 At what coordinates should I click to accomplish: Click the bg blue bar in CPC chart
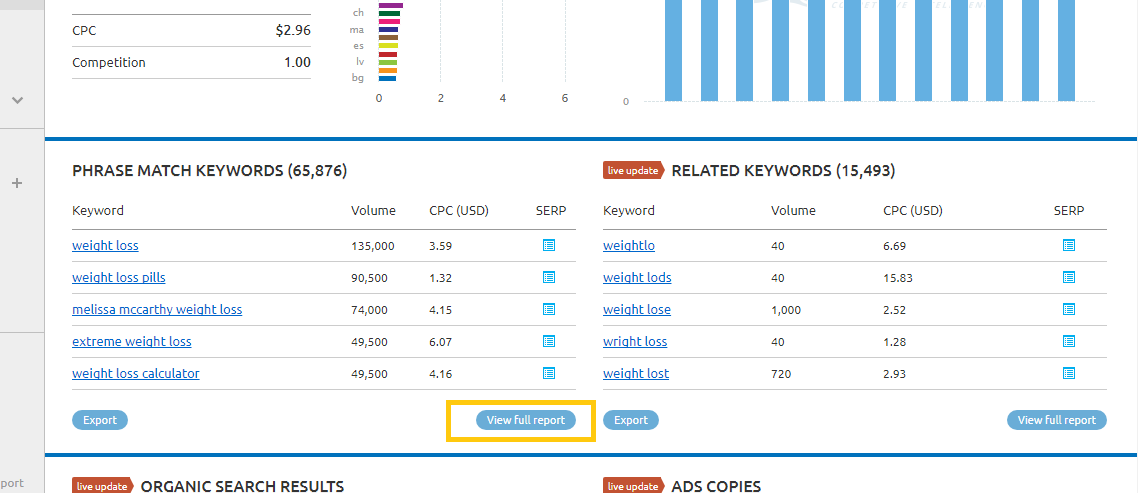(388, 78)
